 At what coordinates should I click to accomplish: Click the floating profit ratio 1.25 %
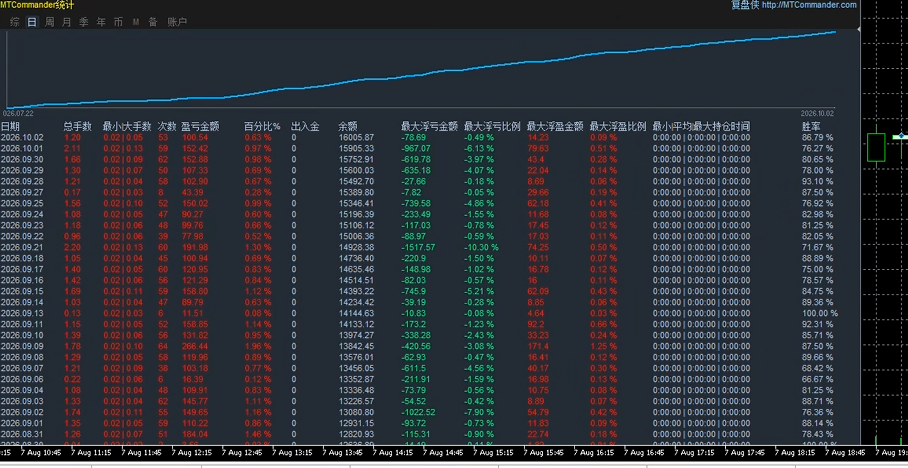603,346
